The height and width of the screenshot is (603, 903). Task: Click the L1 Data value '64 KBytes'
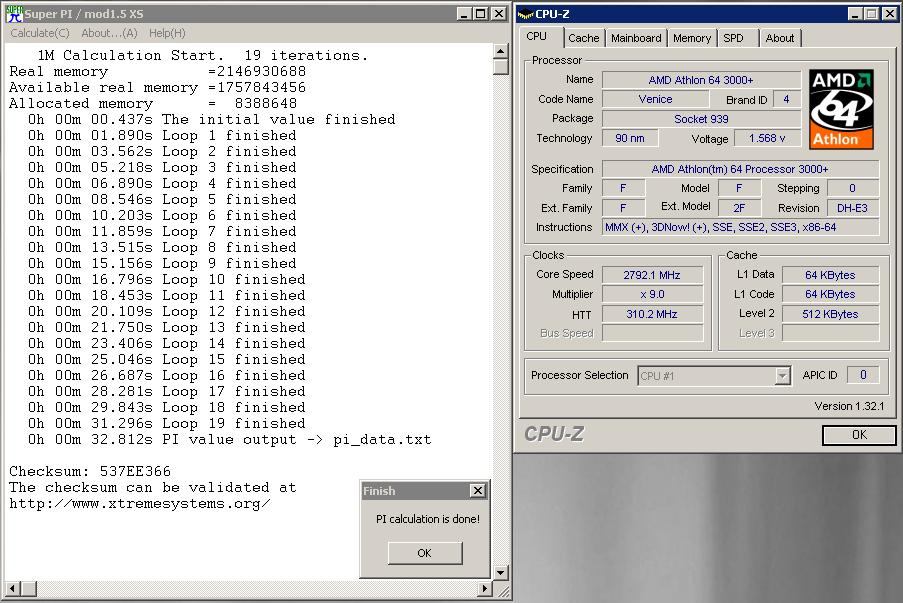(830, 275)
